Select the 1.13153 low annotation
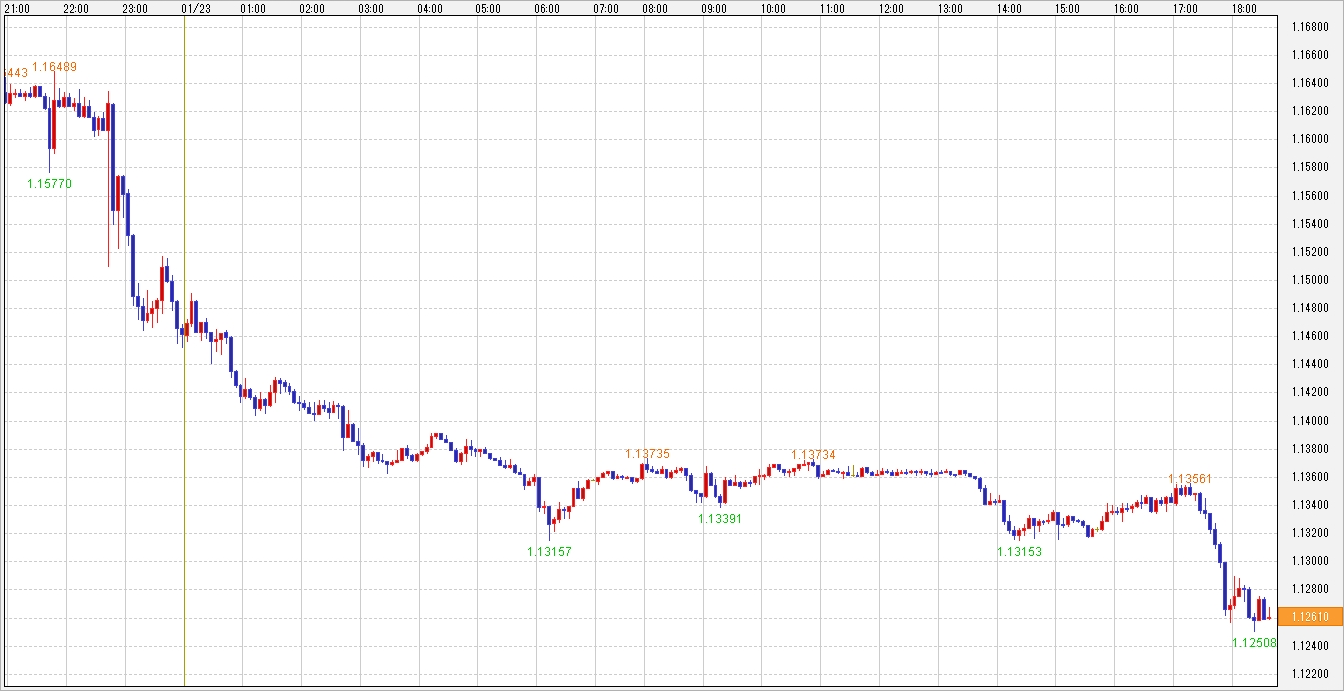Screen dimensions: 1344x691 pos(1019,551)
